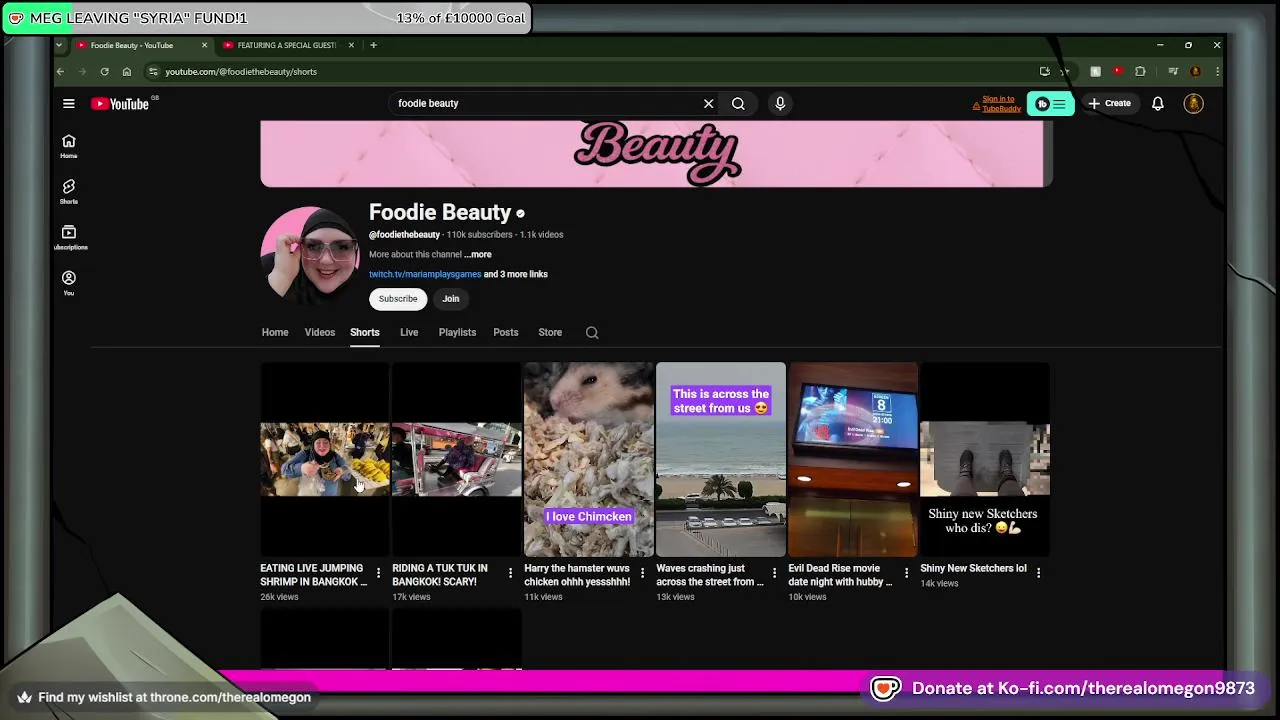Click the '110k subscribers' channel stats text
The width and height of the screenshot is (1280, 720).
(480, 234)
